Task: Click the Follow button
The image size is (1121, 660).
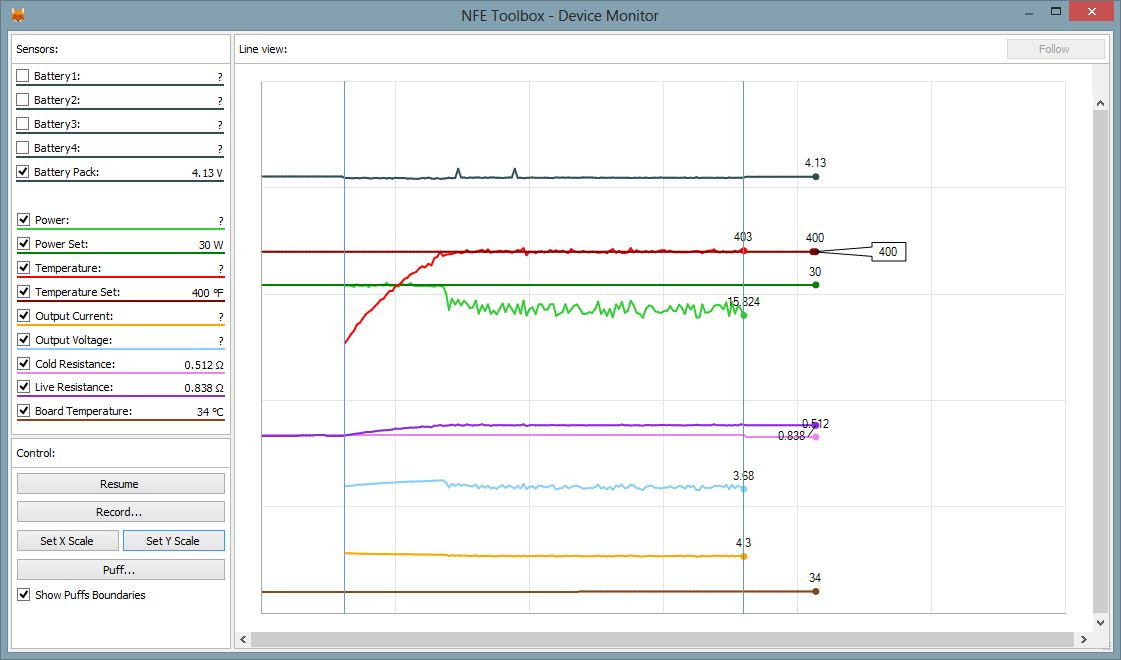Action: [1055, 49]
